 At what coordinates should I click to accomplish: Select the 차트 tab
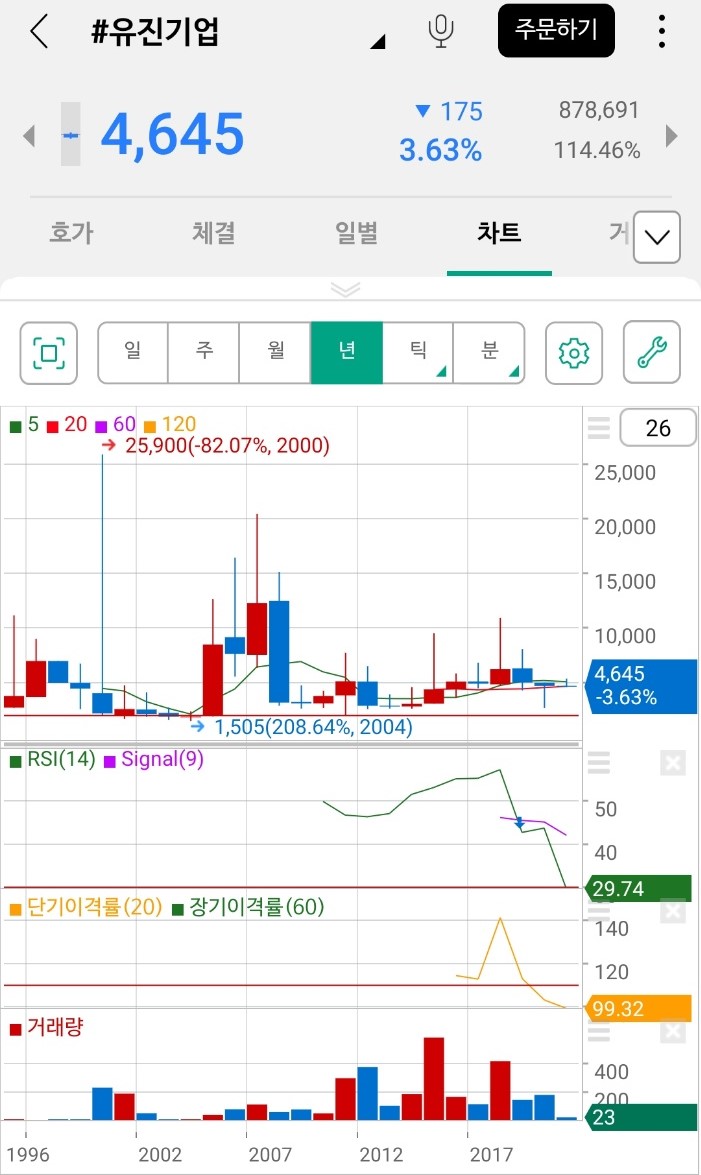coord(499,232)
